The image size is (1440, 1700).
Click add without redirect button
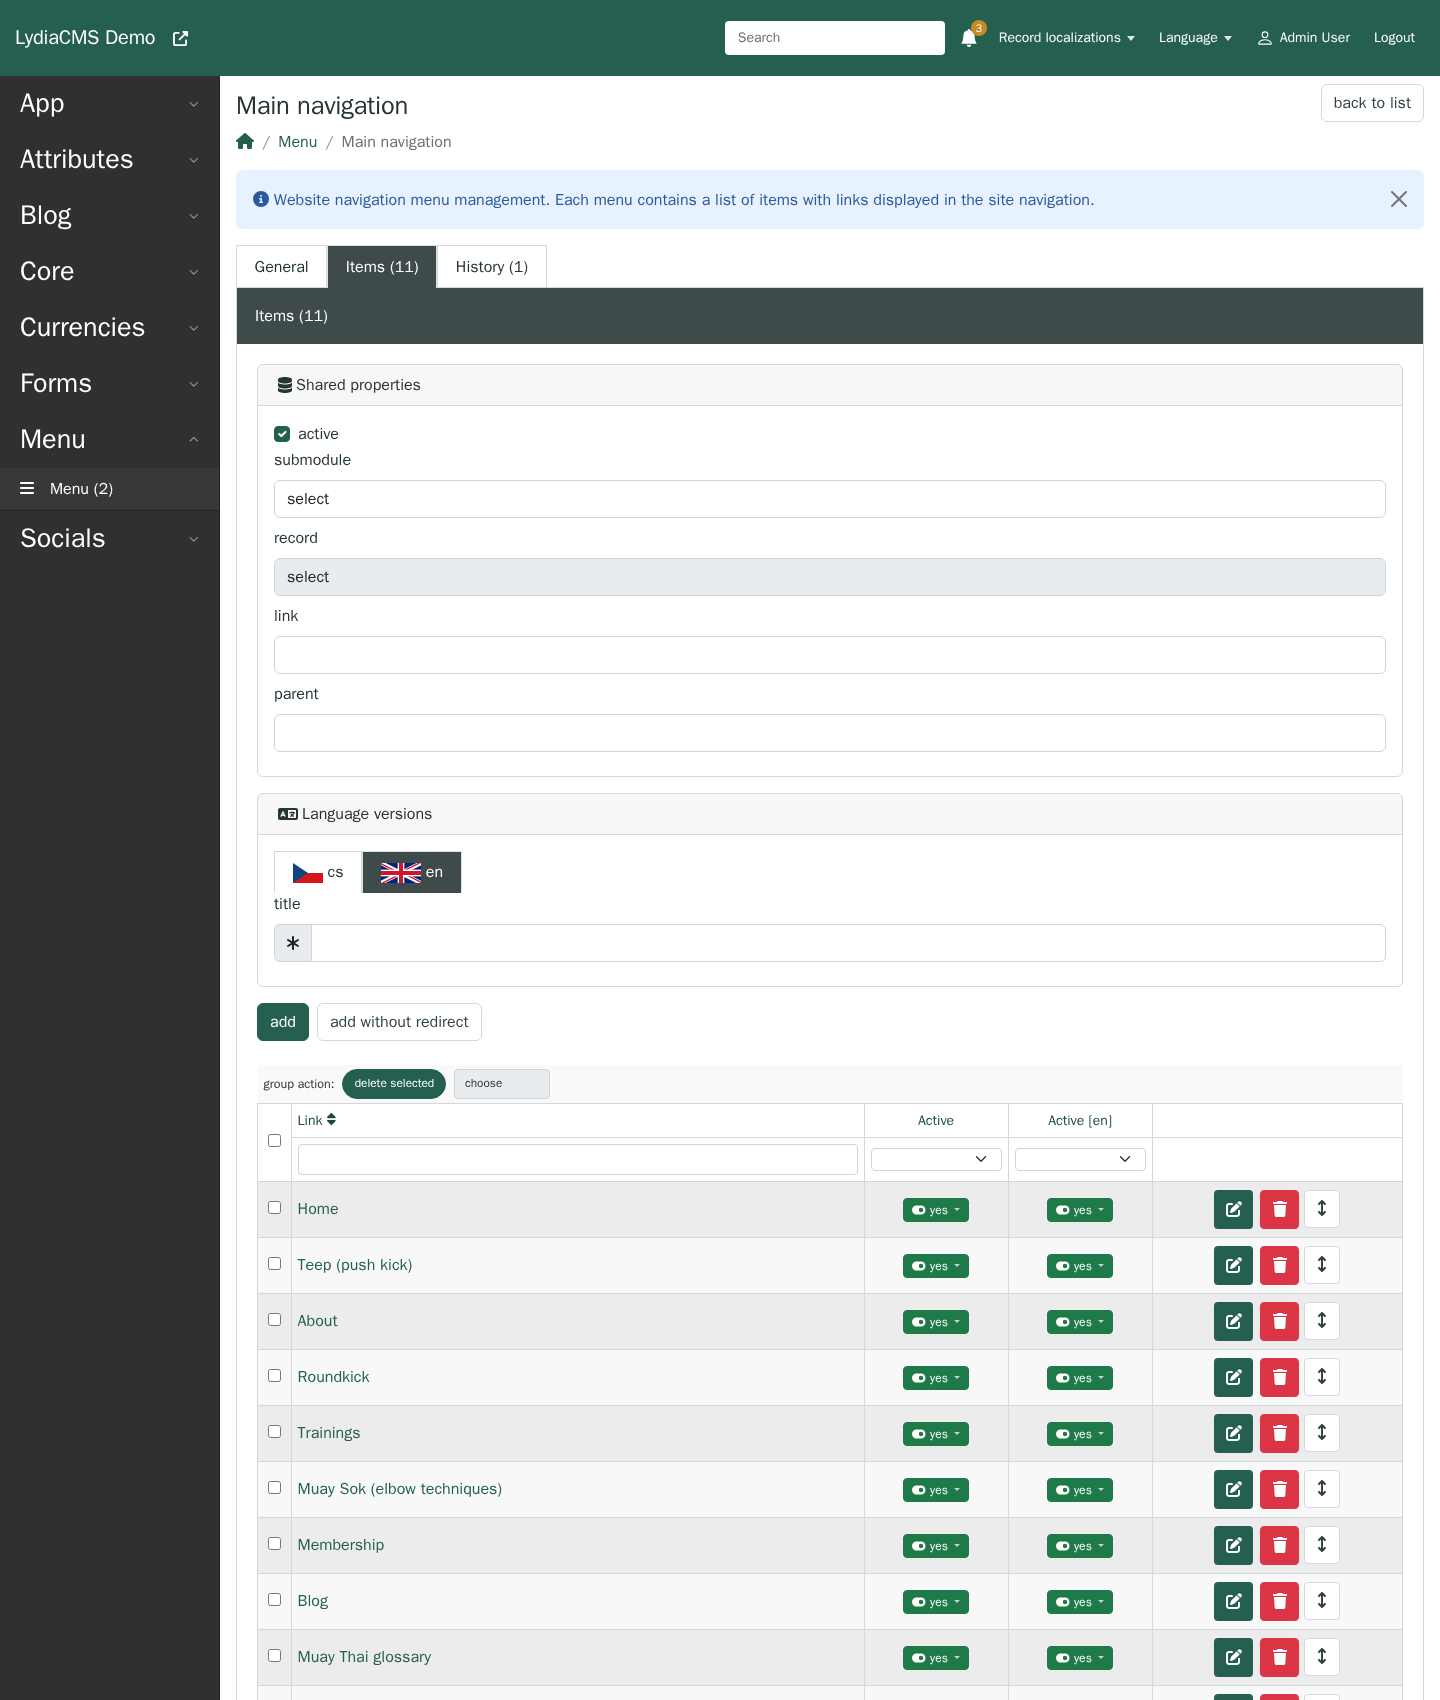(399, 1022)
